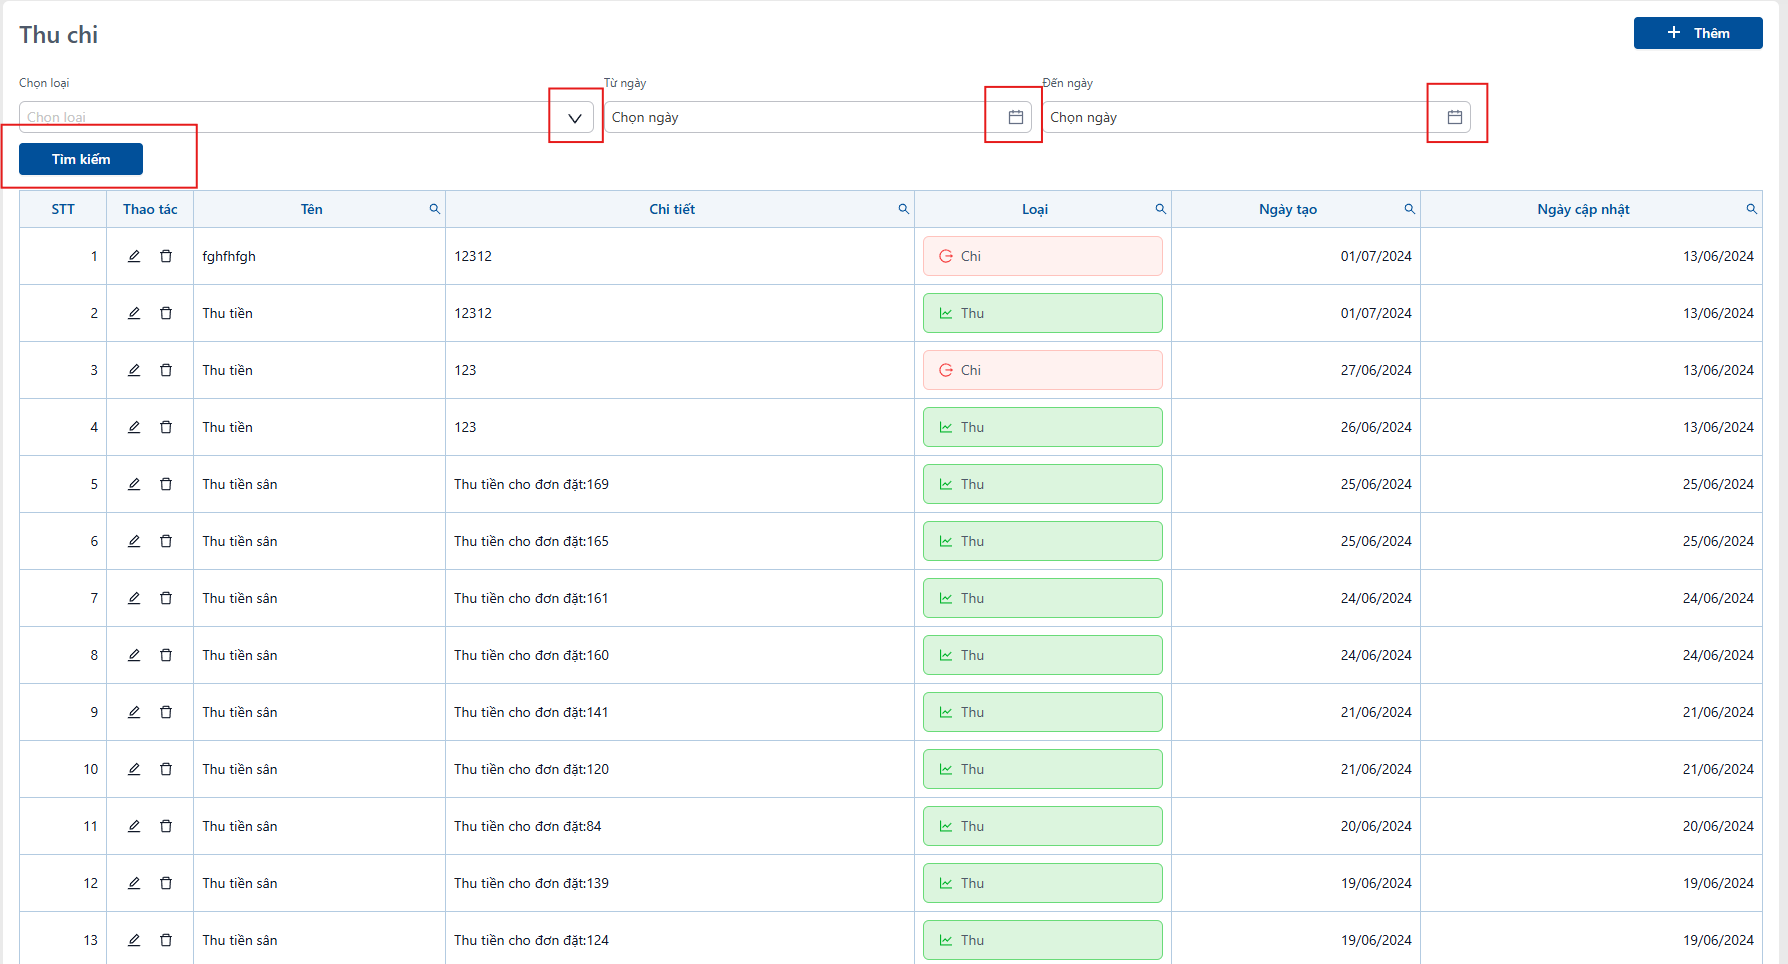1788x964 pixels.
Task: Search icon in Tên column header
Action: pos(435,209)
